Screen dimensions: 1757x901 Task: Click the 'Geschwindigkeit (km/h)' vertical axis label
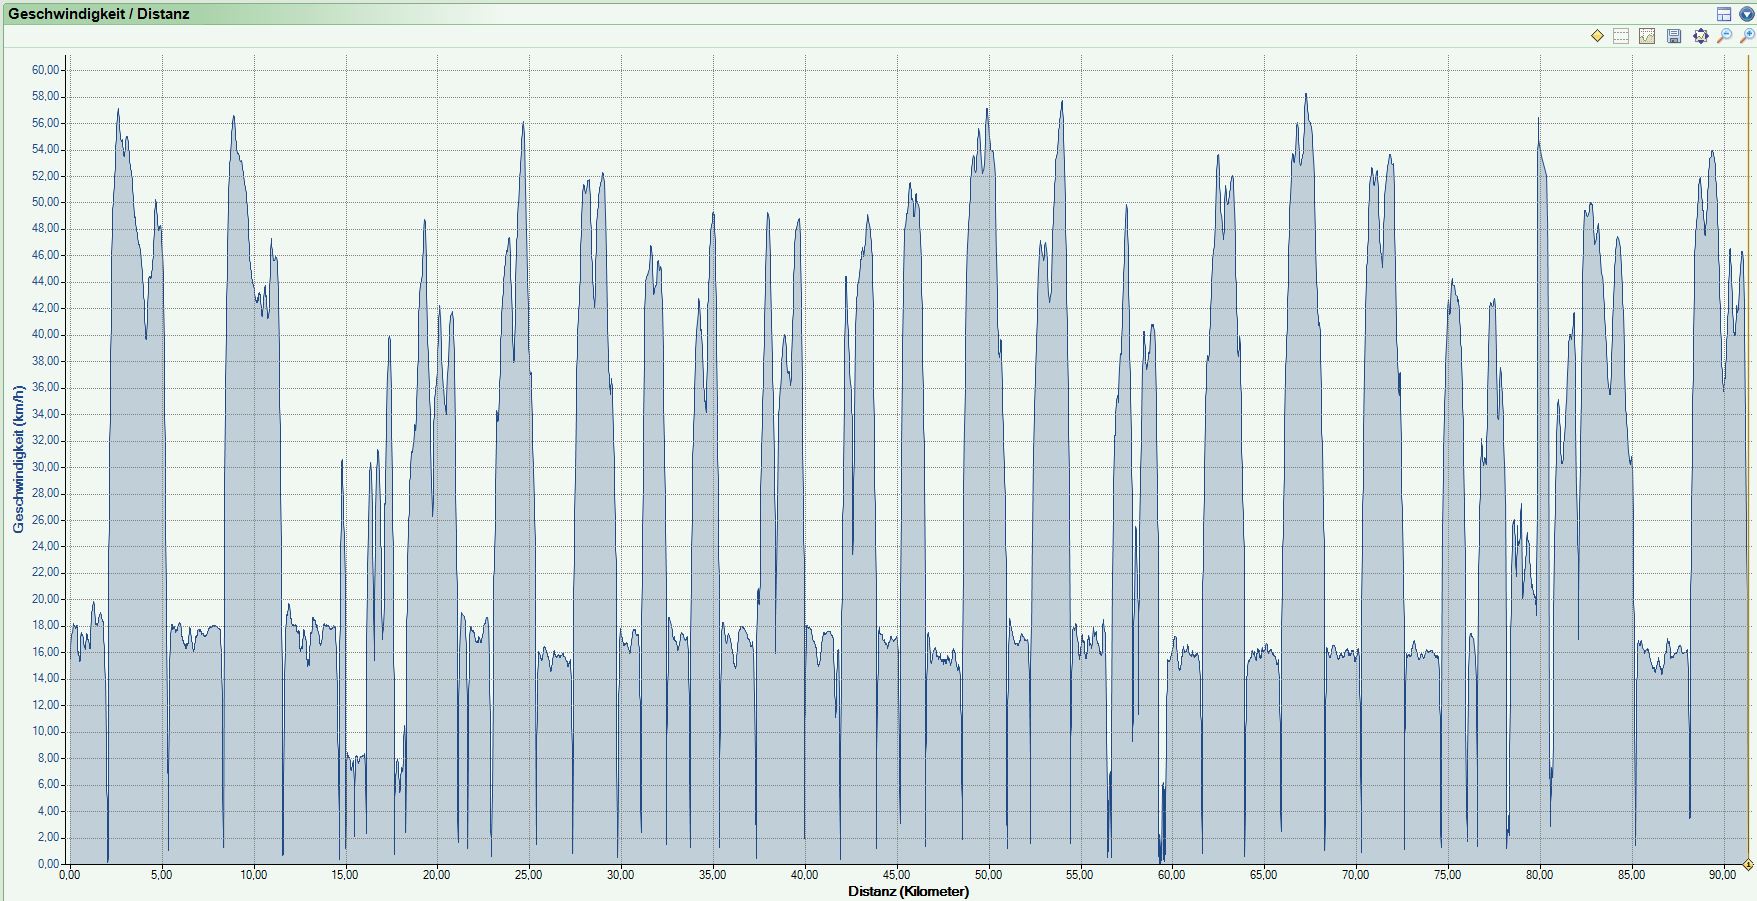coord(18,459)
